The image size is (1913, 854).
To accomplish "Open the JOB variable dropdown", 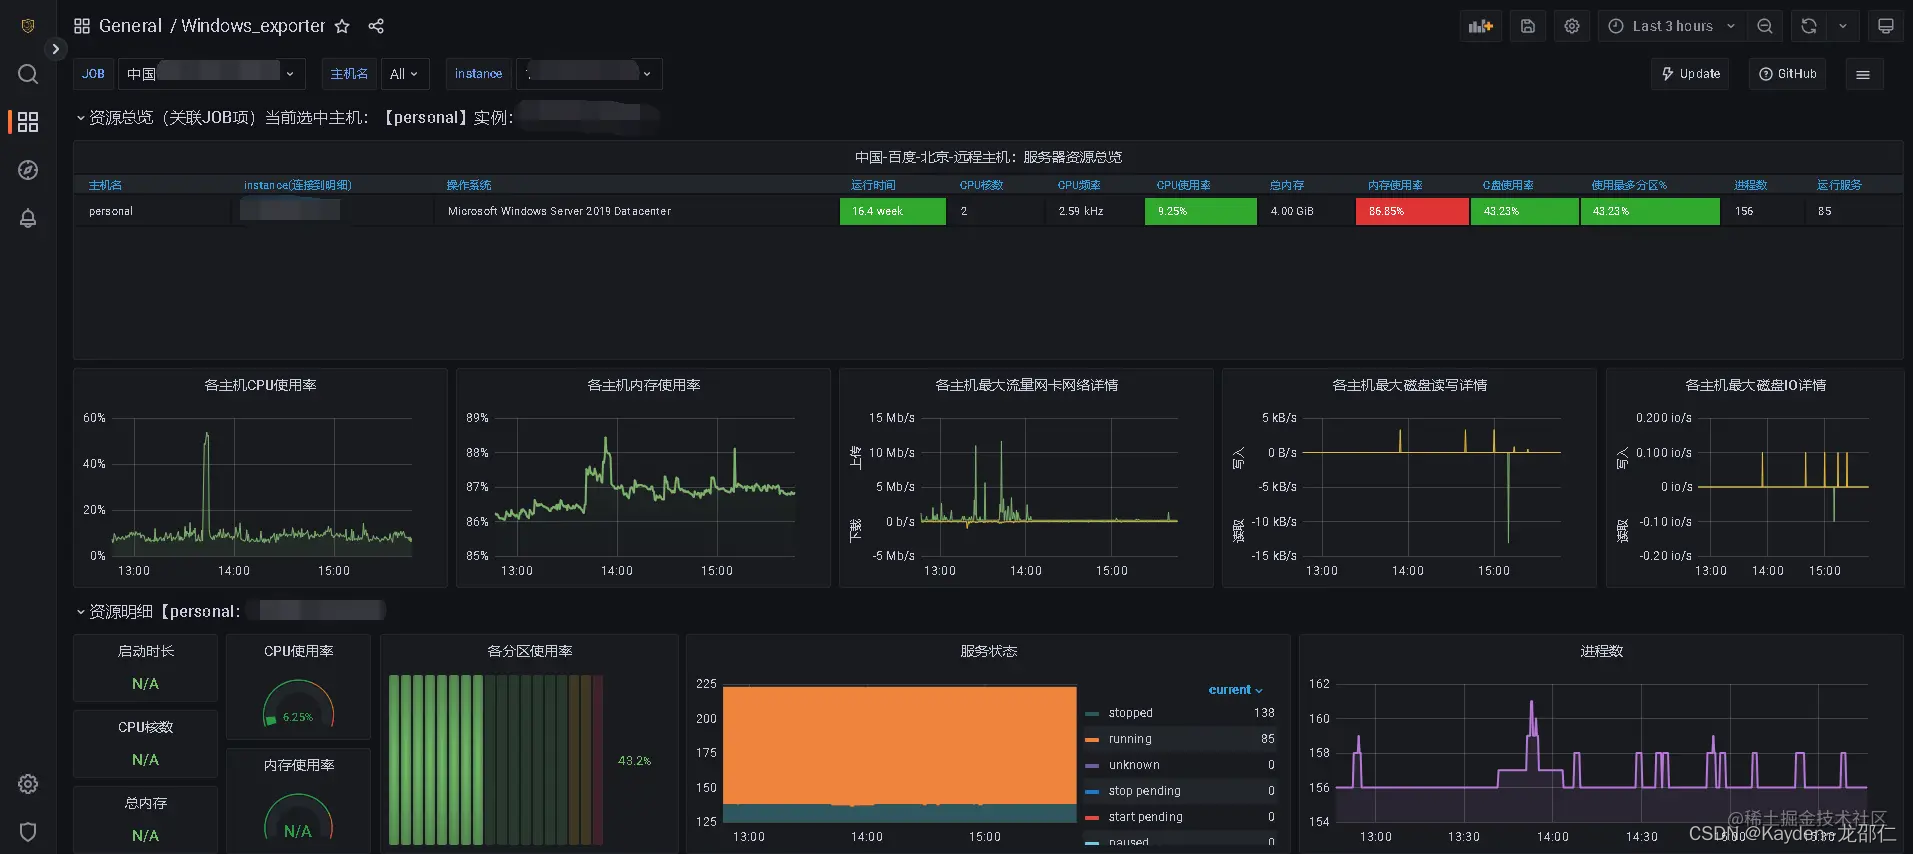I will [211, 74].
